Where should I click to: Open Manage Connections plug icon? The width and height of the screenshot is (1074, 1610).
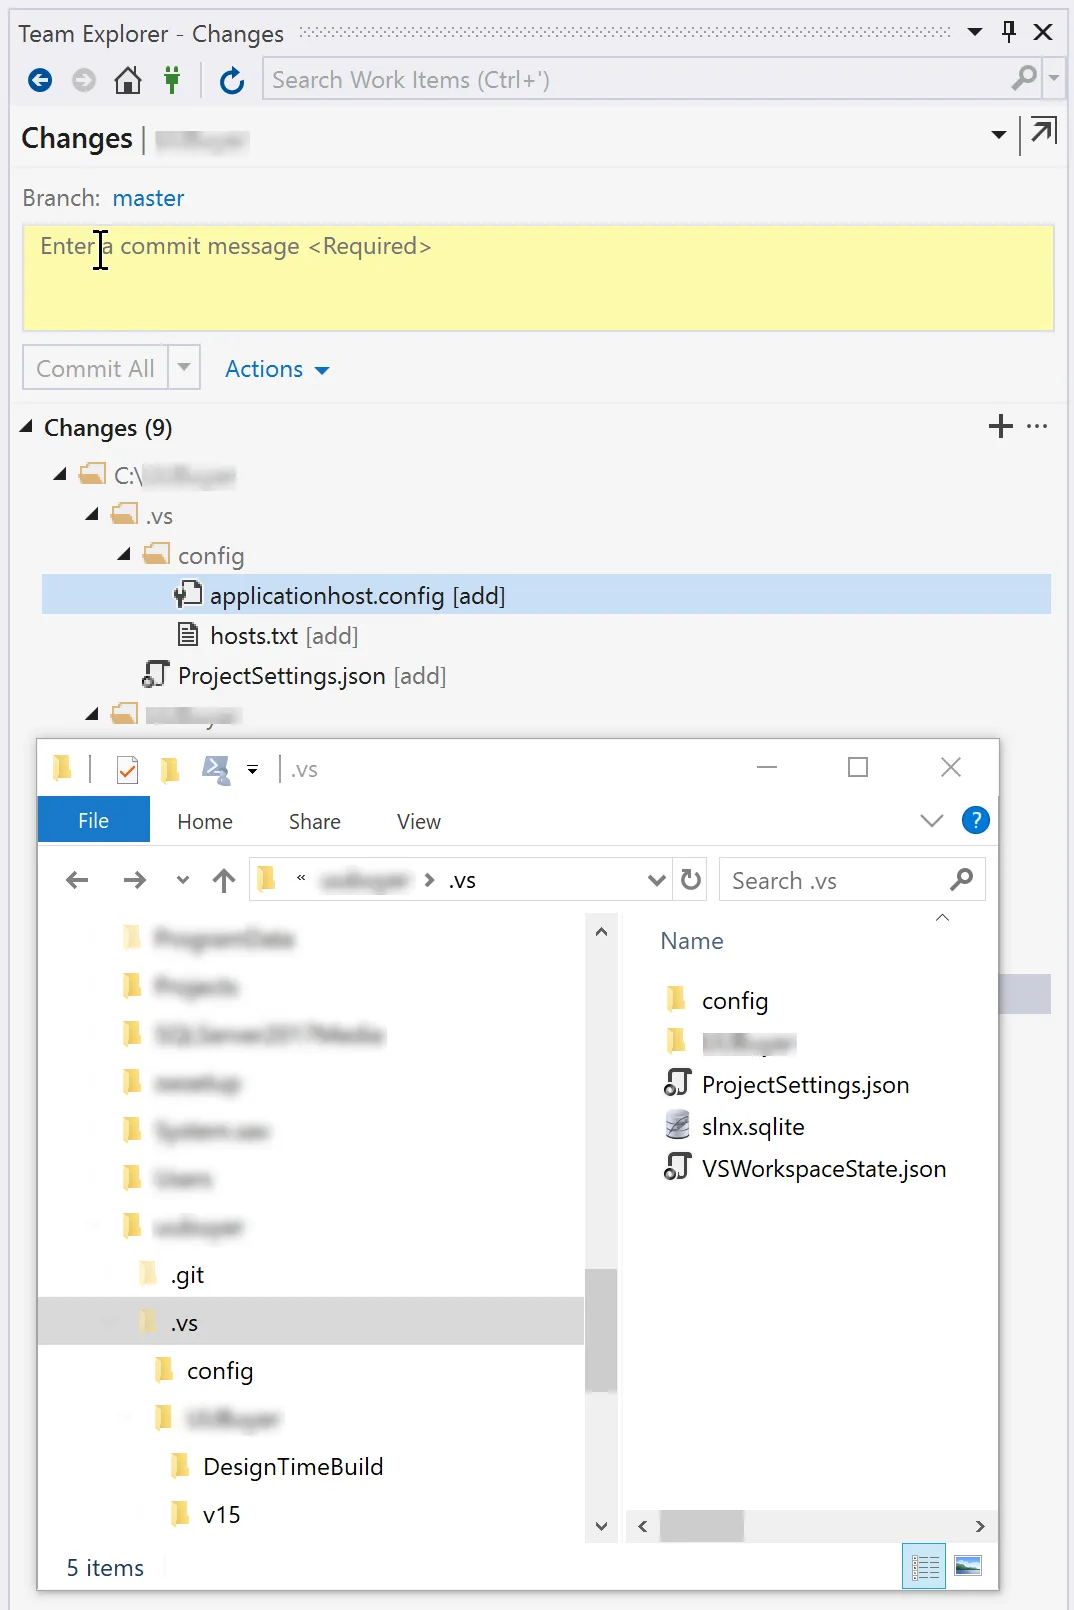(x=172, y=80)
